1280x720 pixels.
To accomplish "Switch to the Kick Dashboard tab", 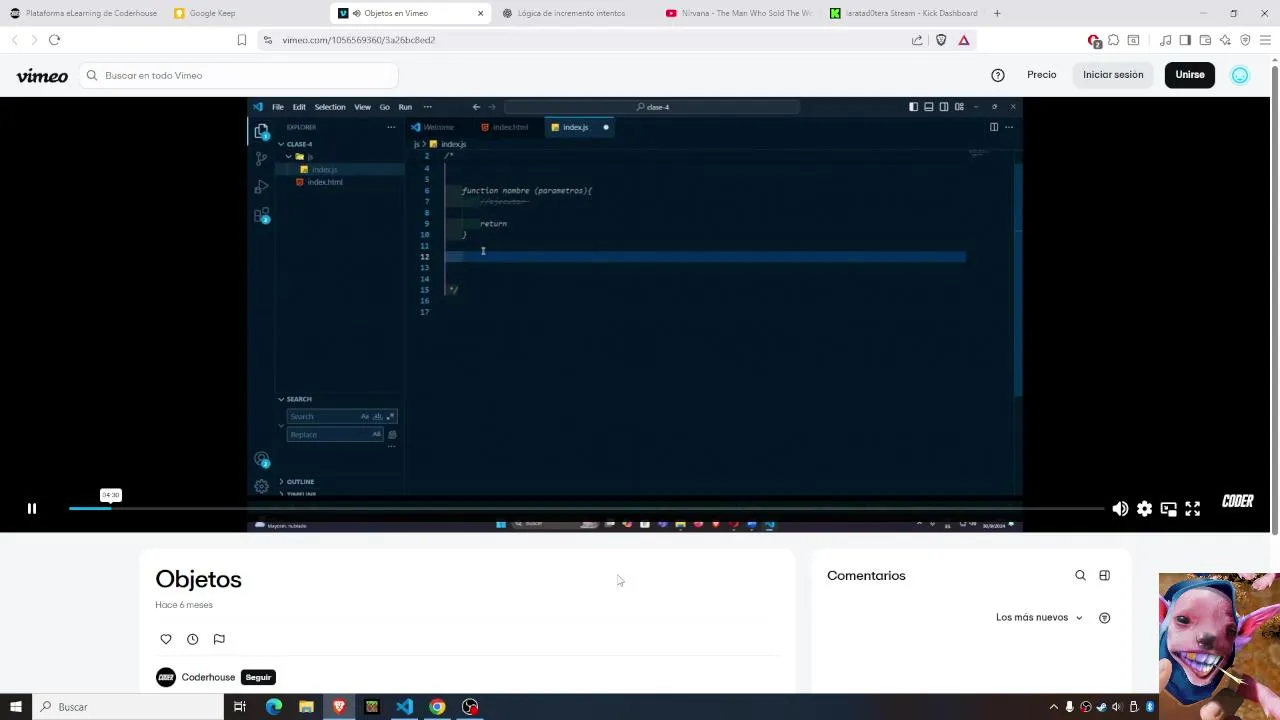I will click(x=905, y=13).
